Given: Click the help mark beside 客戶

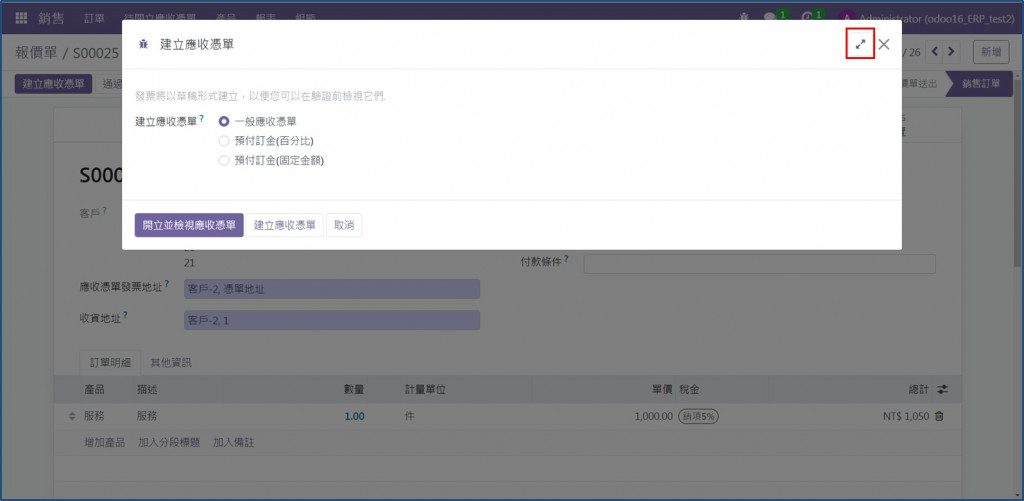Looking at the screenshot, I should 104,210.
